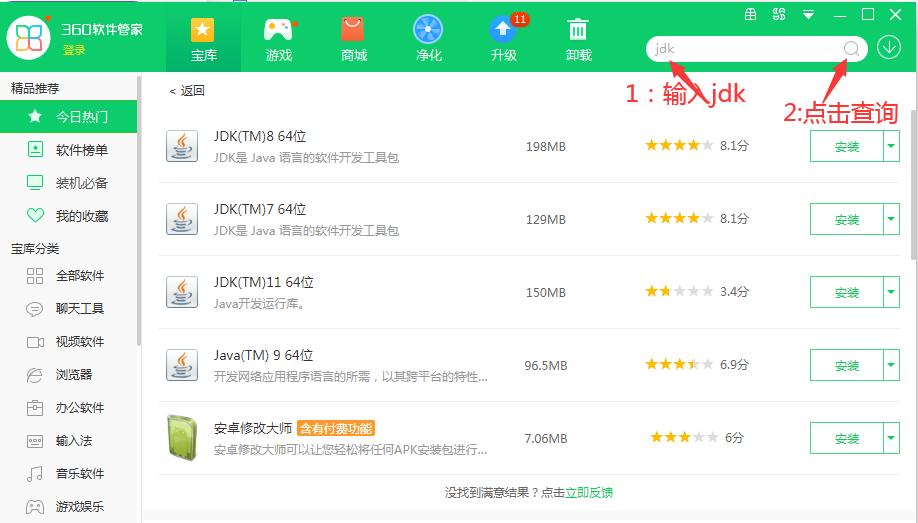Expand install options for JDK(TM)8 64位
918x523 pixels.
coord(891,146)
